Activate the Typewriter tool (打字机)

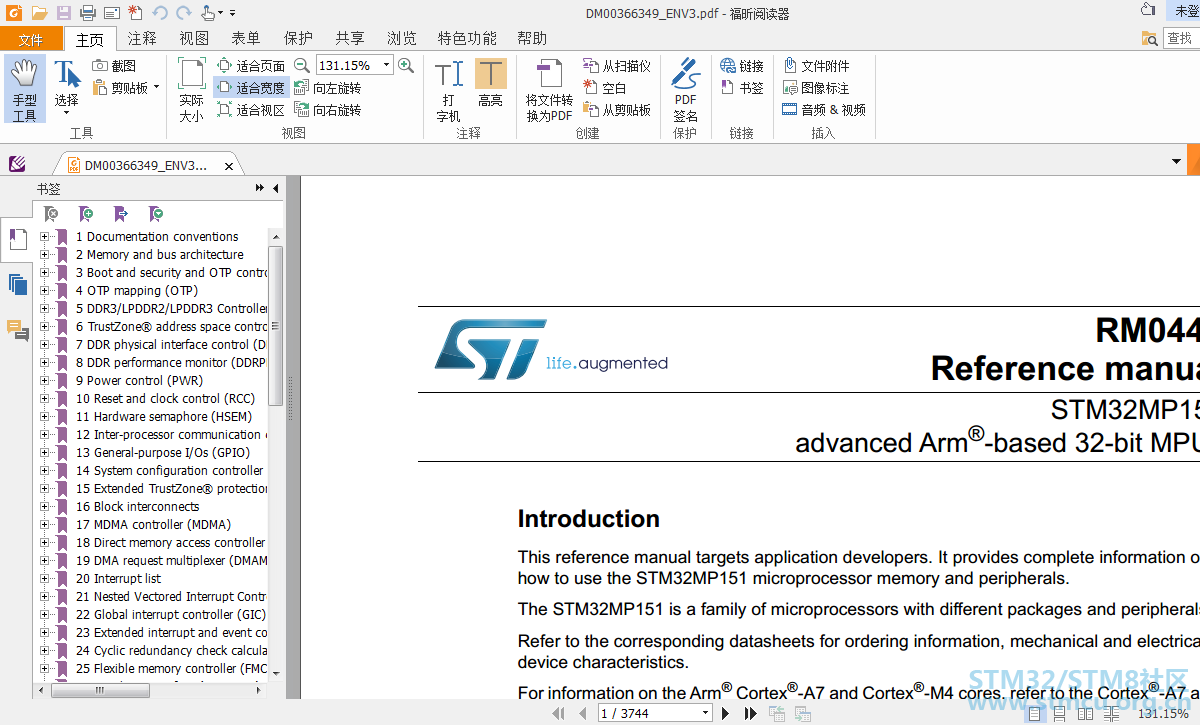pyautogui.click(x=449, y=90)
